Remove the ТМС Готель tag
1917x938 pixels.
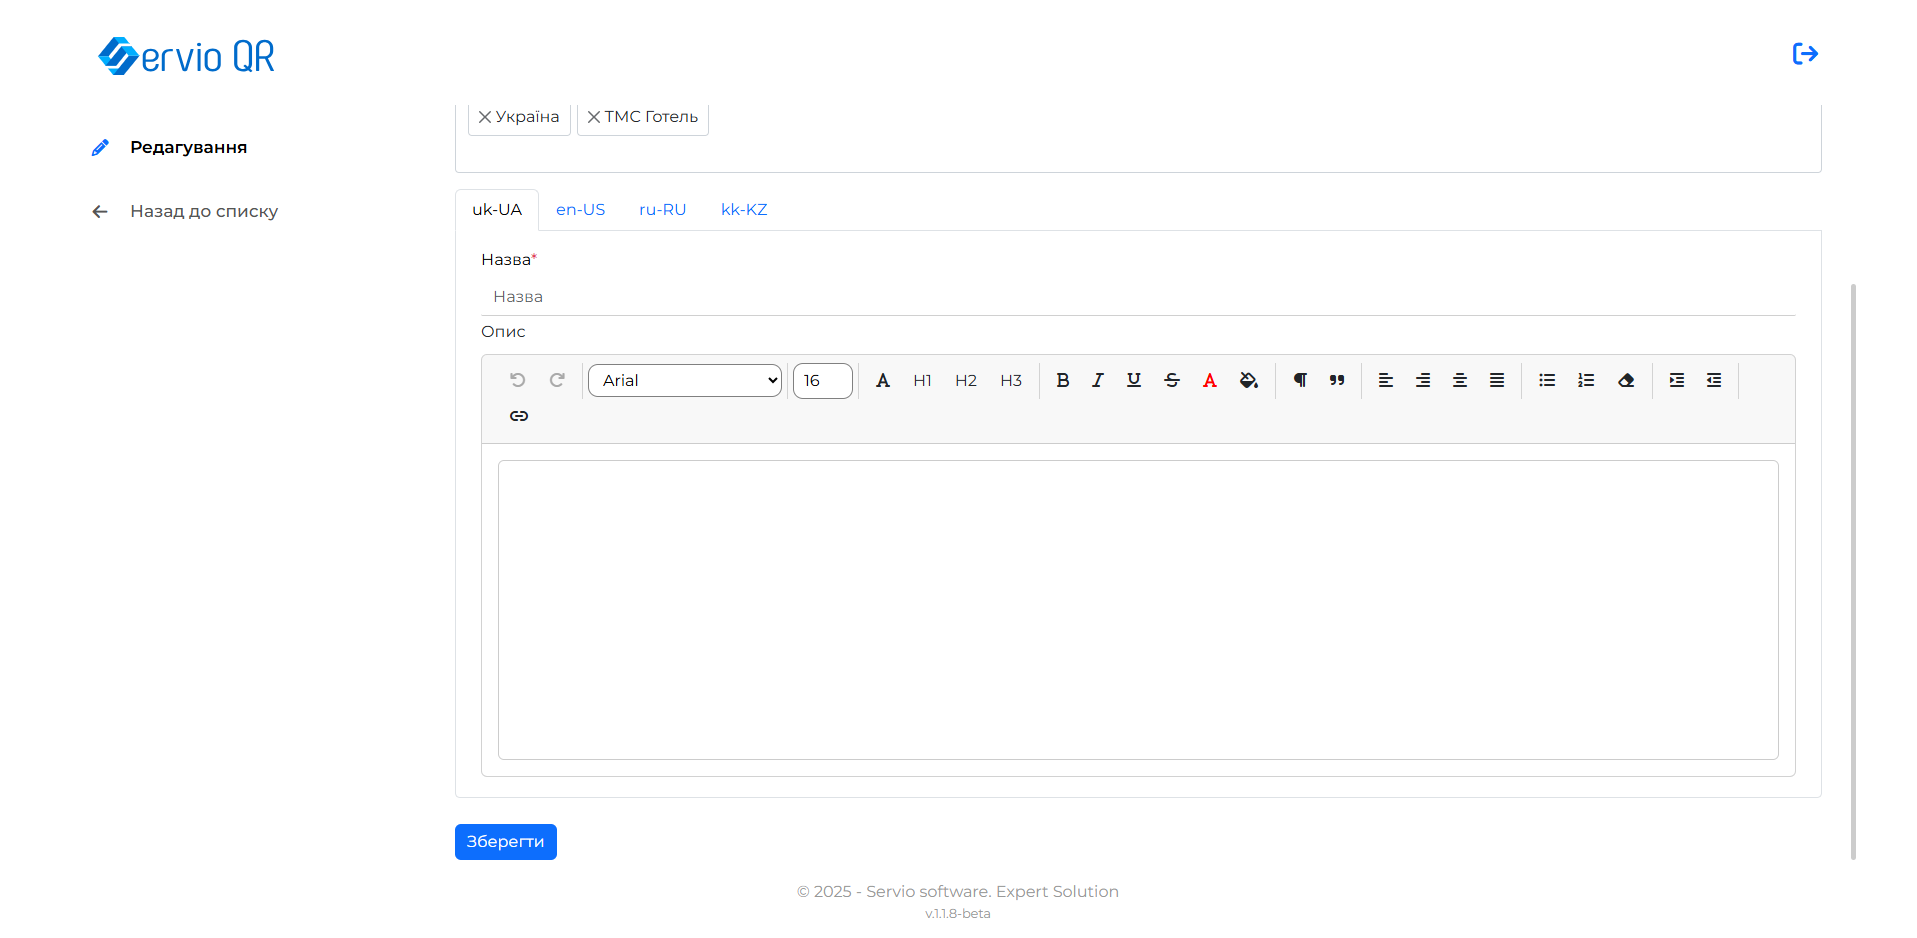tap(594, 117)
